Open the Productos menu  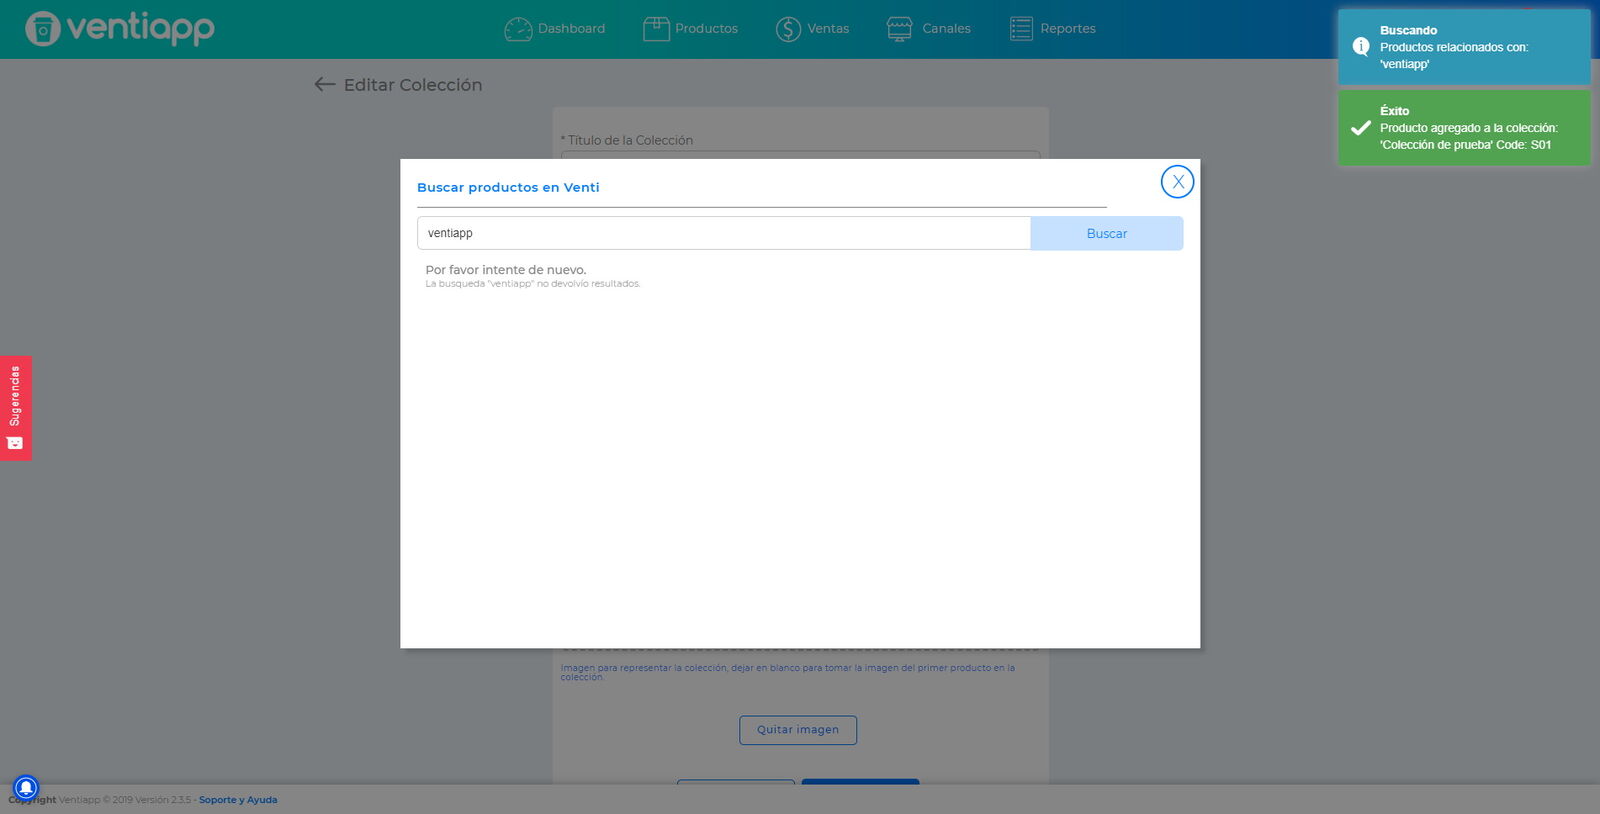(691, 29)
